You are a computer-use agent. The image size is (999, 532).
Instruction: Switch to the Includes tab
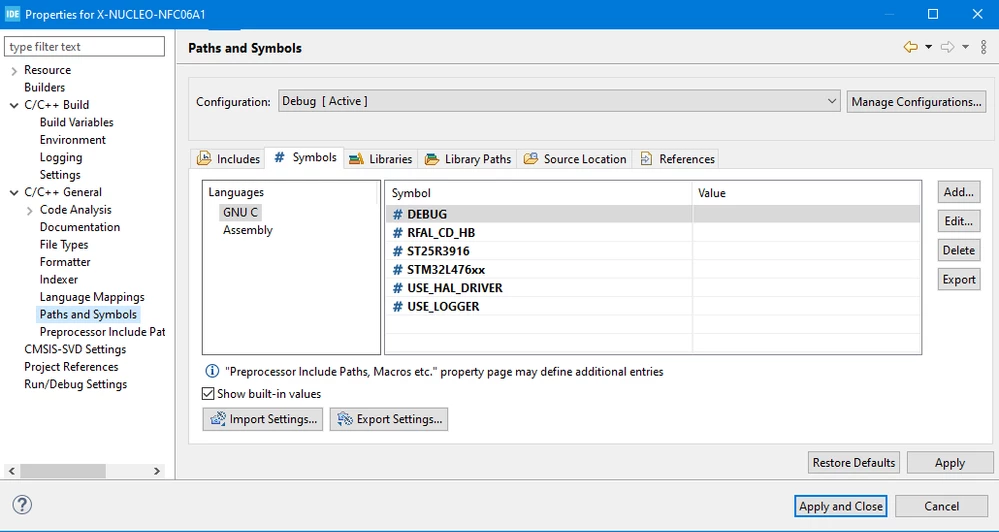point(229,159)
